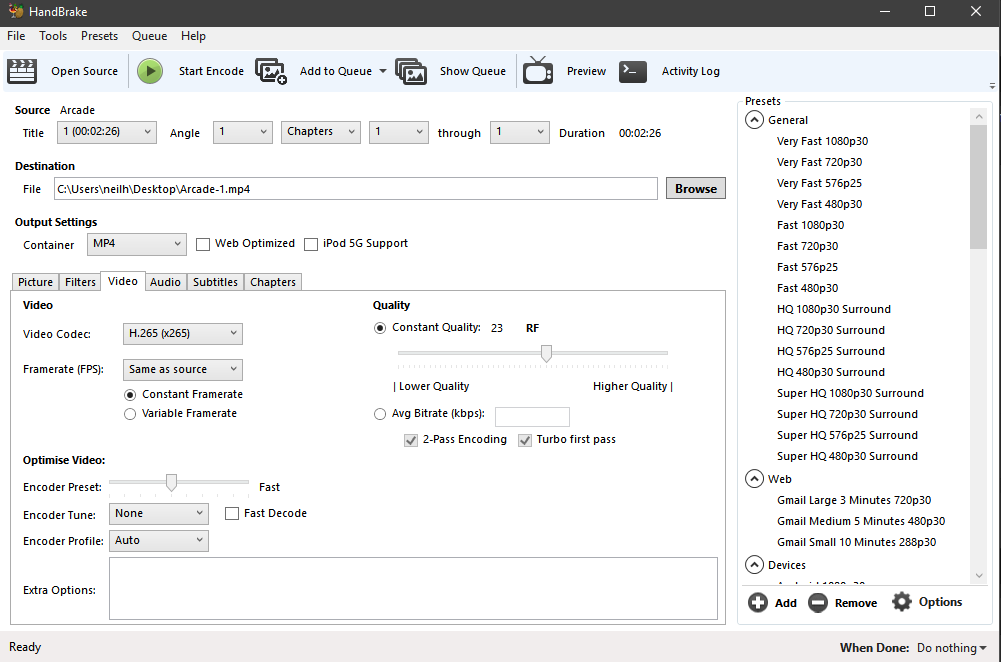Select Avg Bitrate (kbps) radio button

click(x=380, y=414)
